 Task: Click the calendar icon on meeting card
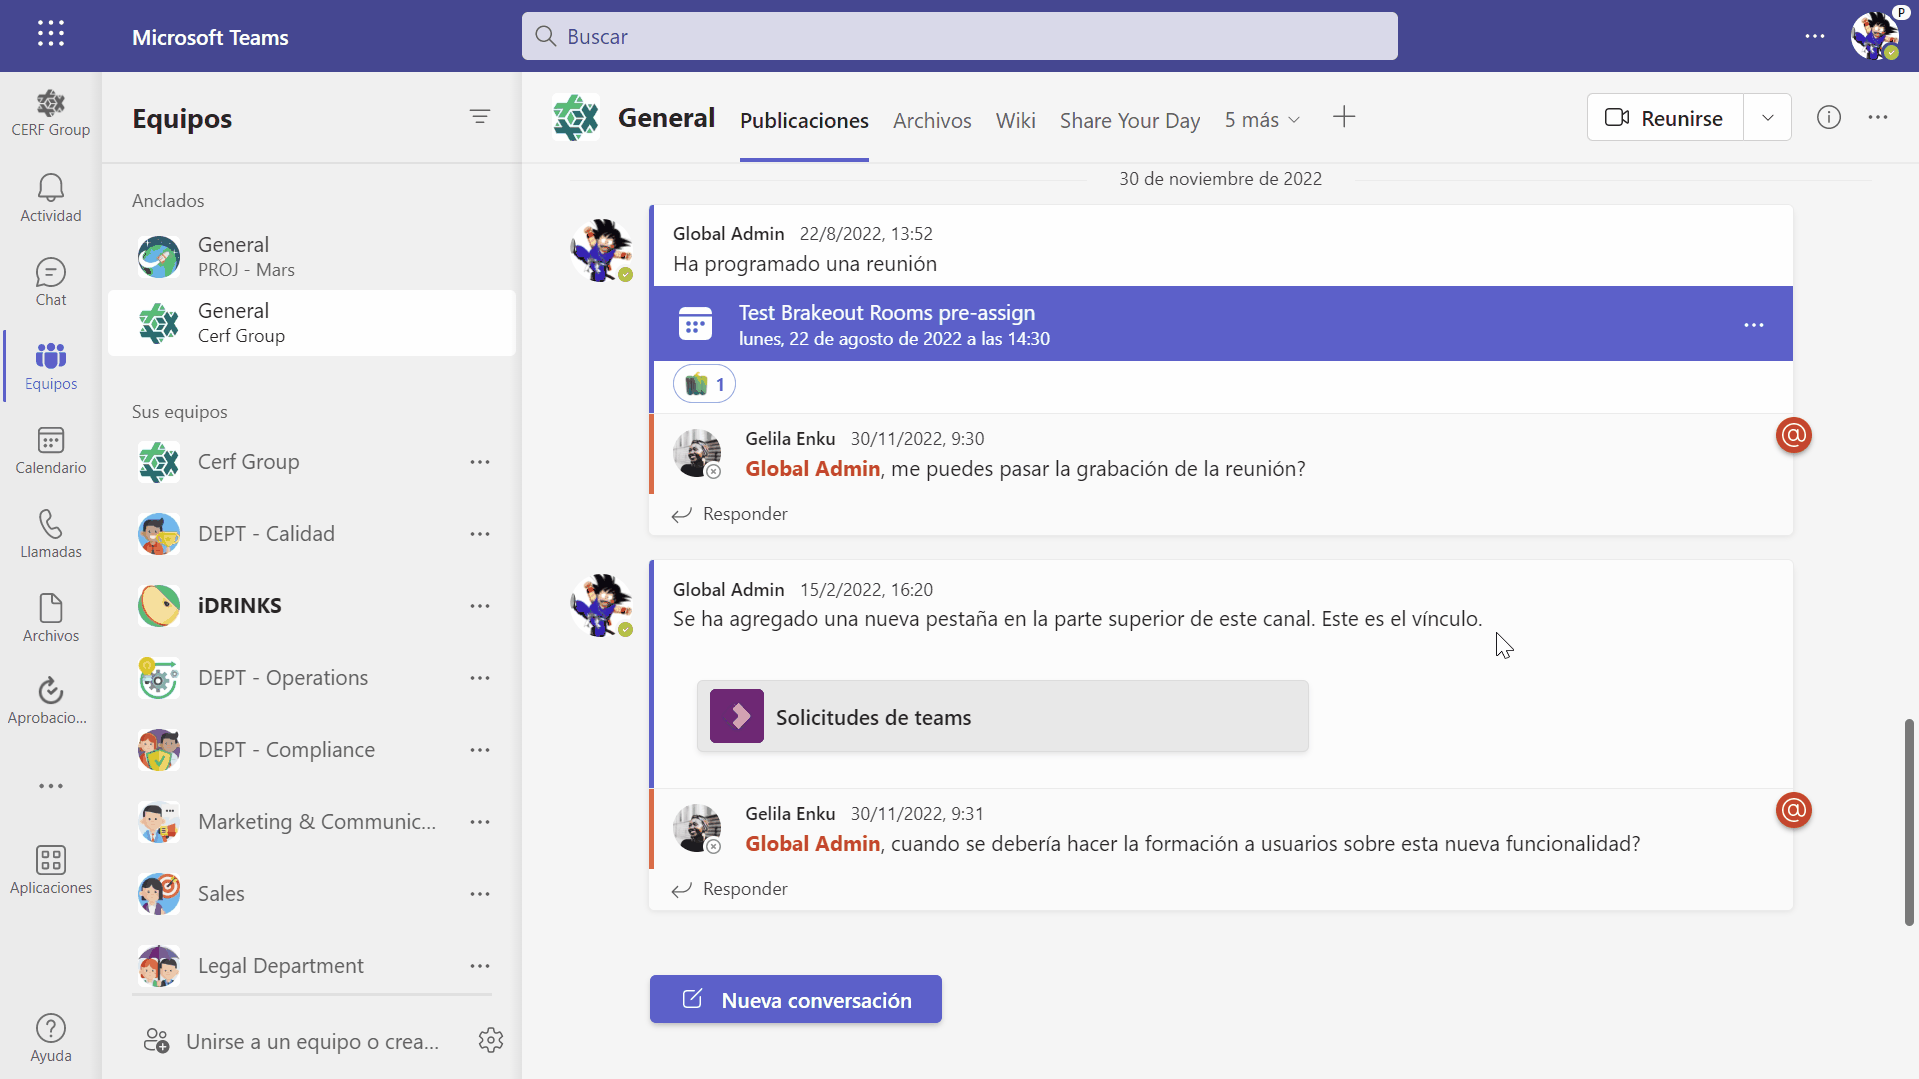click(695, 324)
